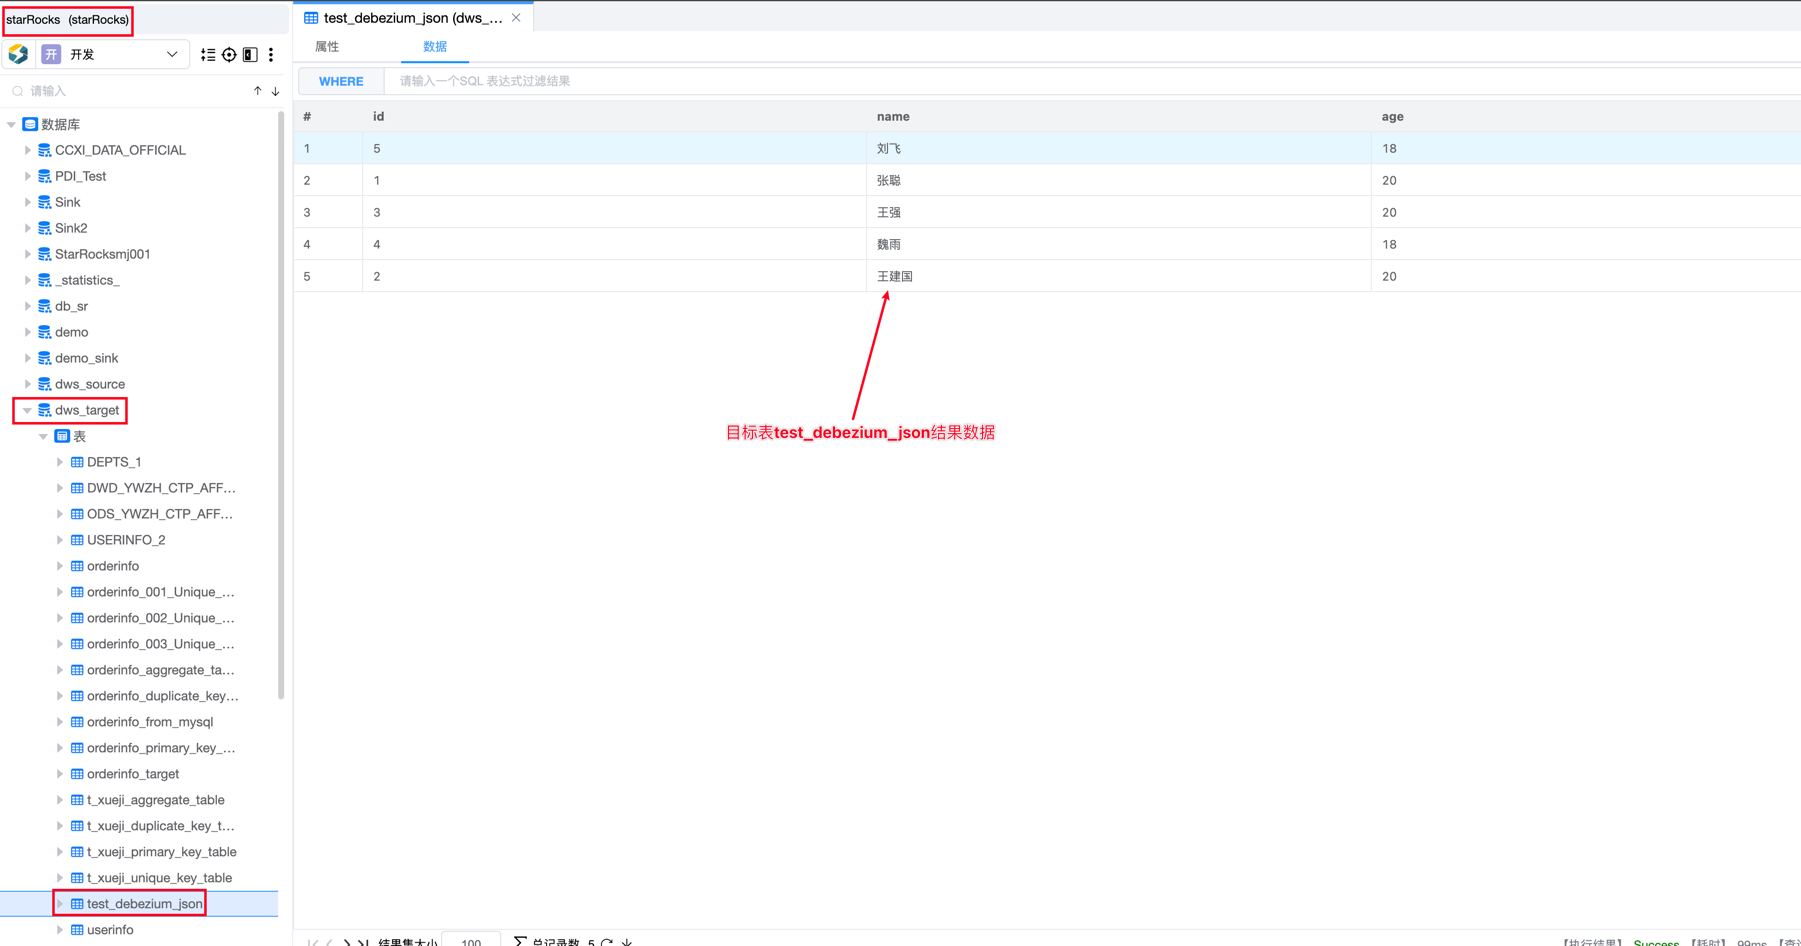This screenshot has height=946, width=1801.
Task: Click the WHERE filter button
Action: (x=341, y=81)
